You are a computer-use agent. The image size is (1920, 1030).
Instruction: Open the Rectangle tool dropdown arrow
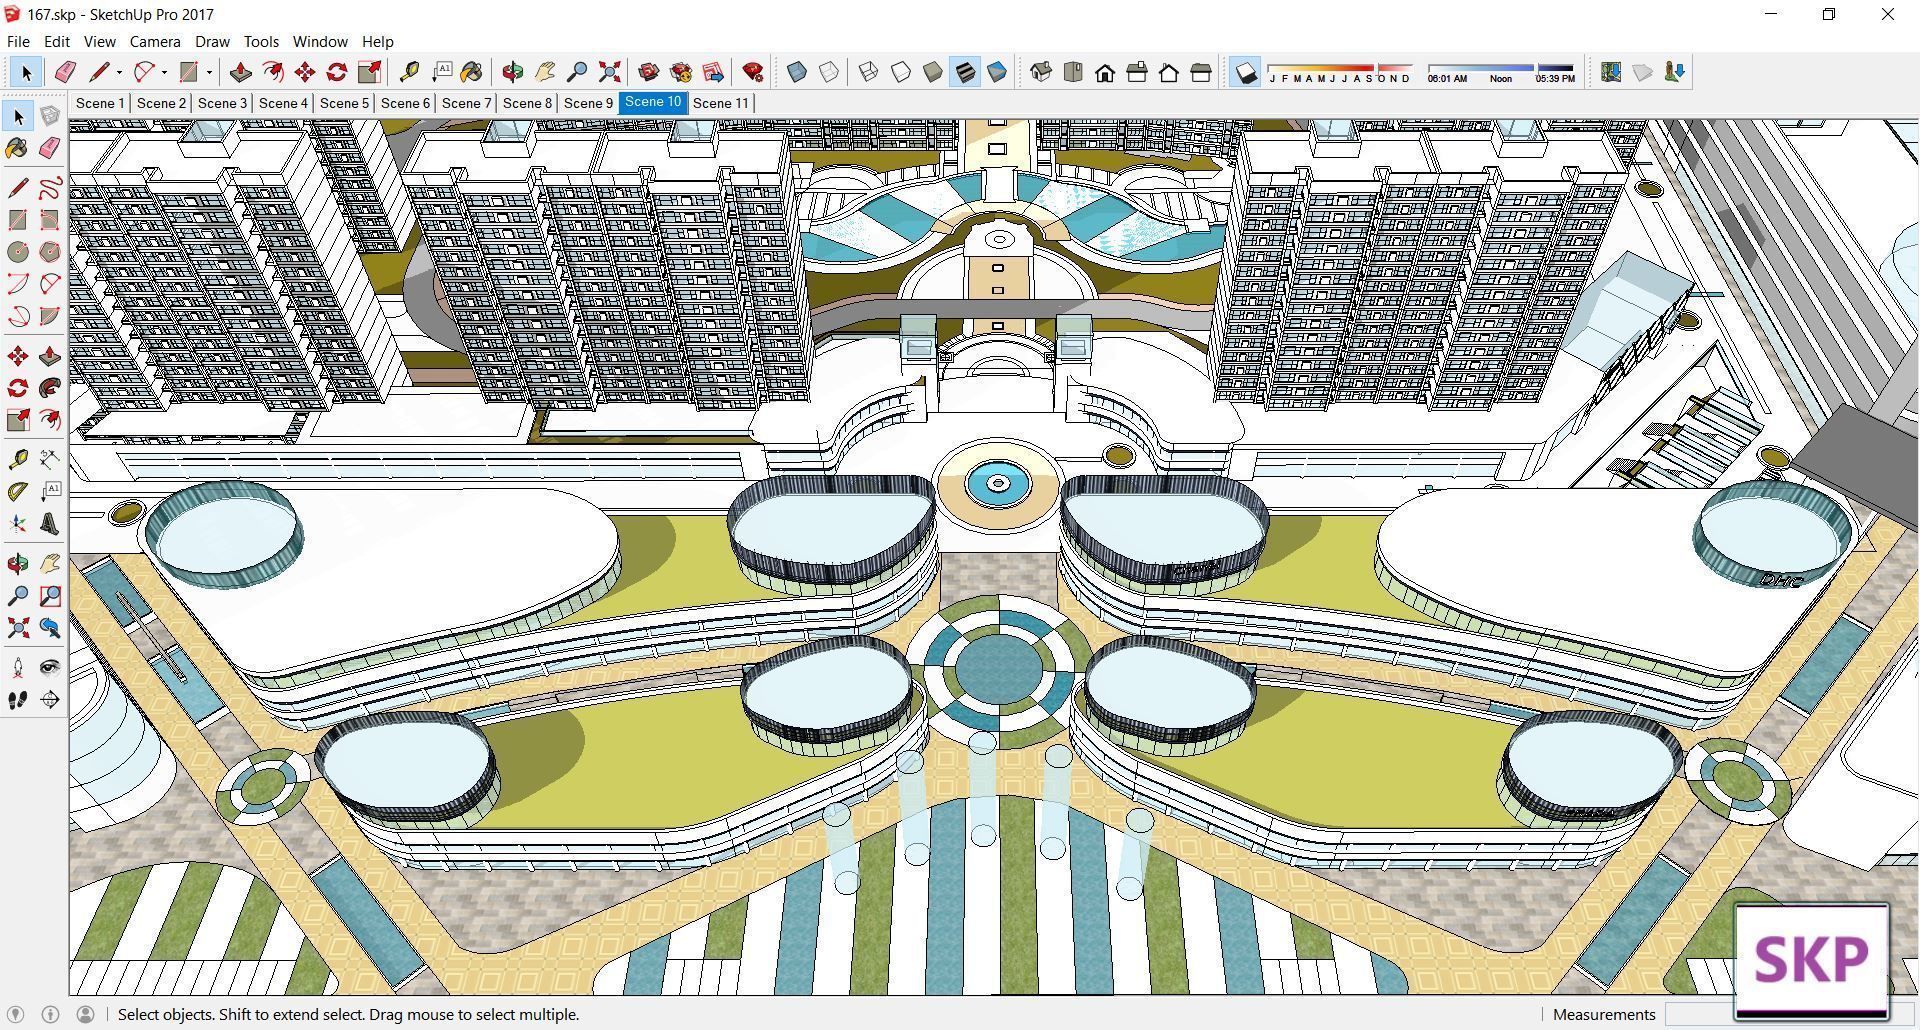(x=209, y=72)
